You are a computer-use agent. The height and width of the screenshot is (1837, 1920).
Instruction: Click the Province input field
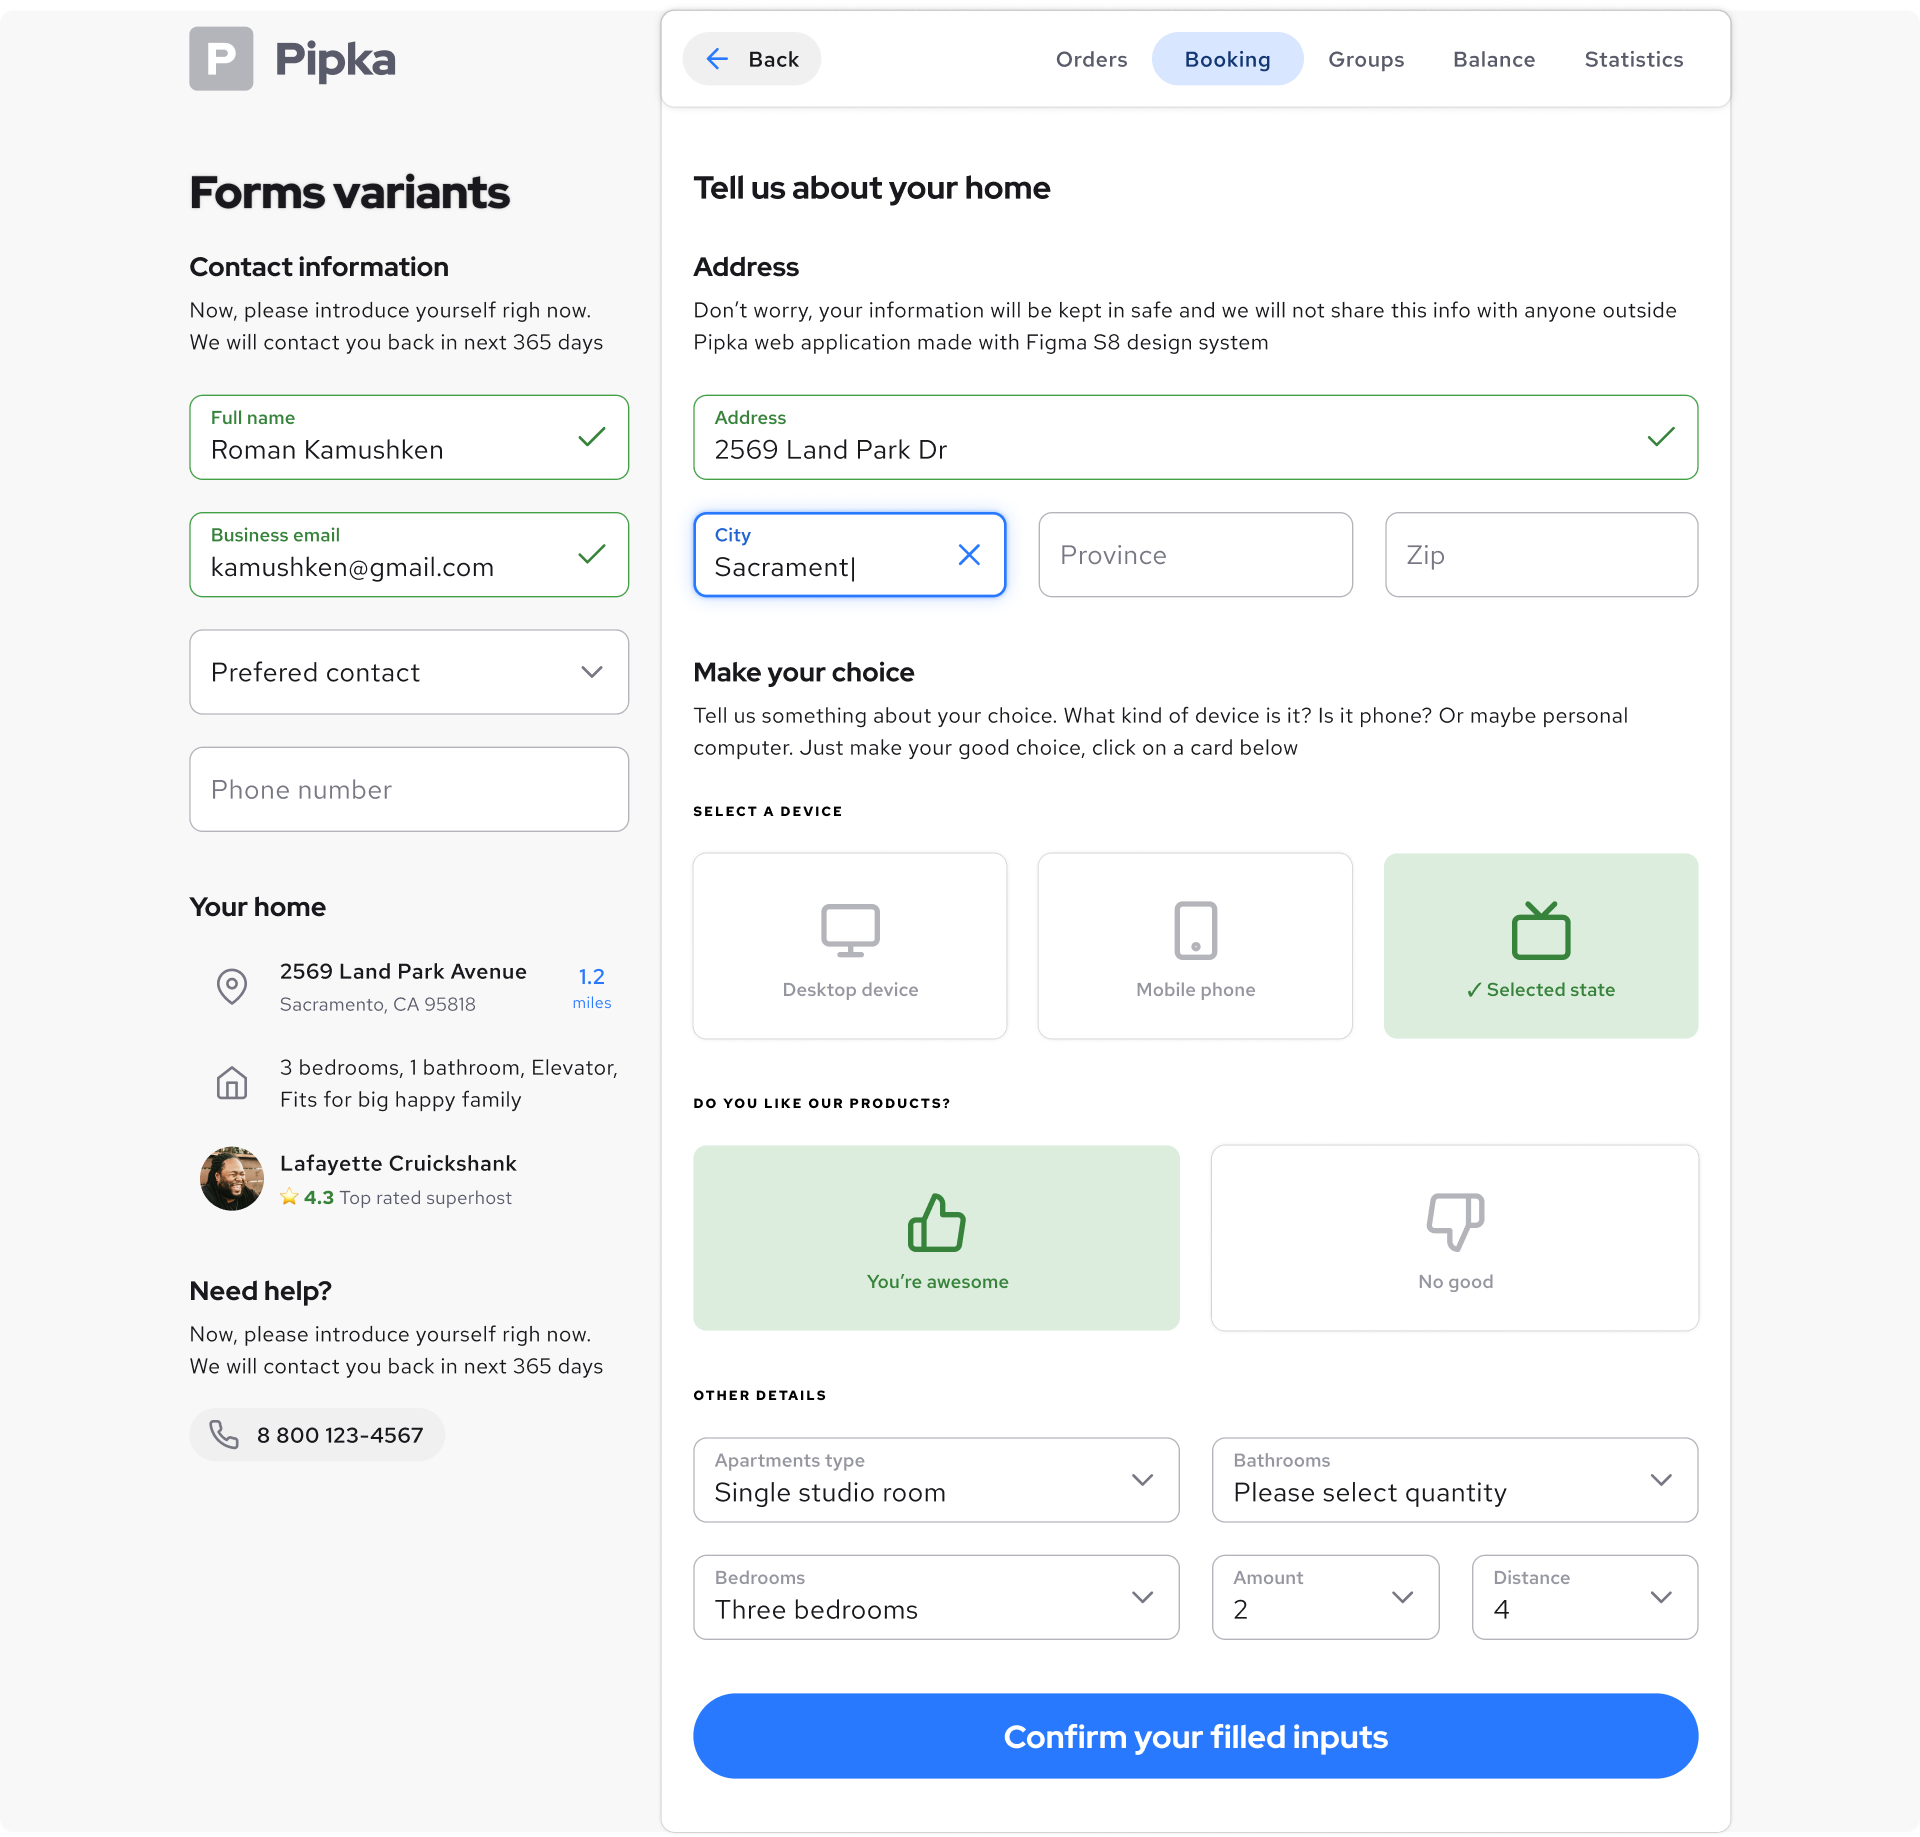1195,555
